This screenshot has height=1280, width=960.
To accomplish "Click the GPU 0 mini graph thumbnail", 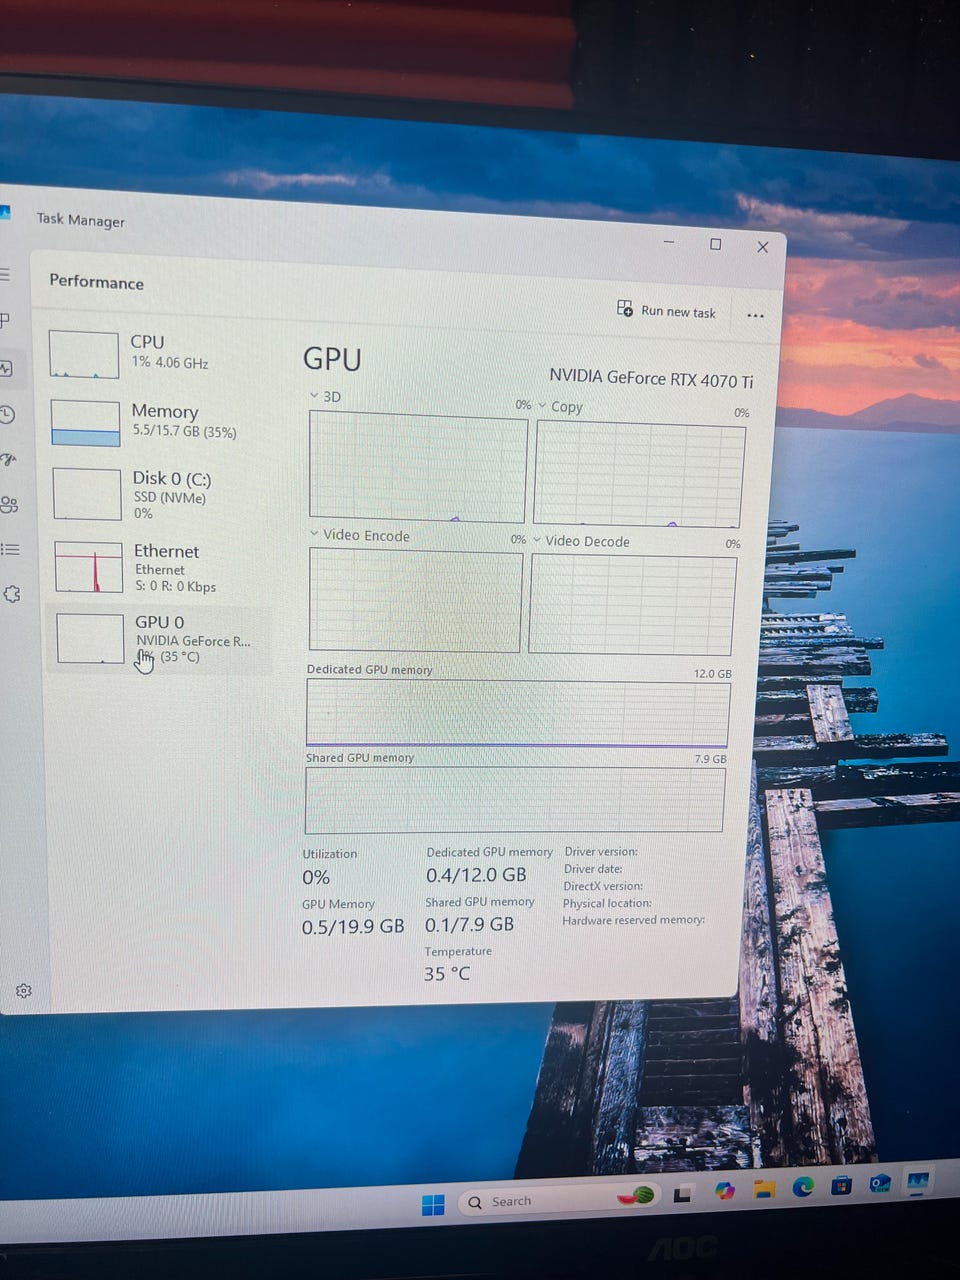I will tap(90, 639).
